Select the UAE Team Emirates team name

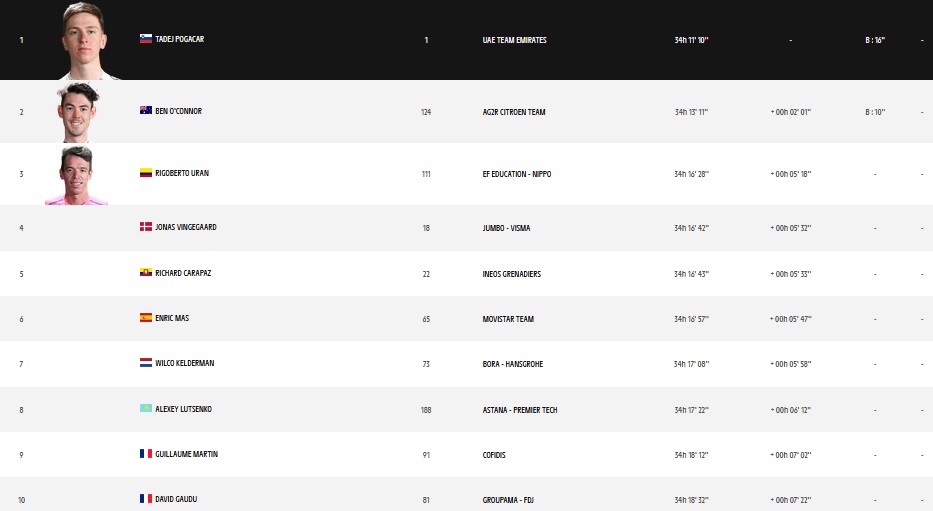click(x=514, y=41)
